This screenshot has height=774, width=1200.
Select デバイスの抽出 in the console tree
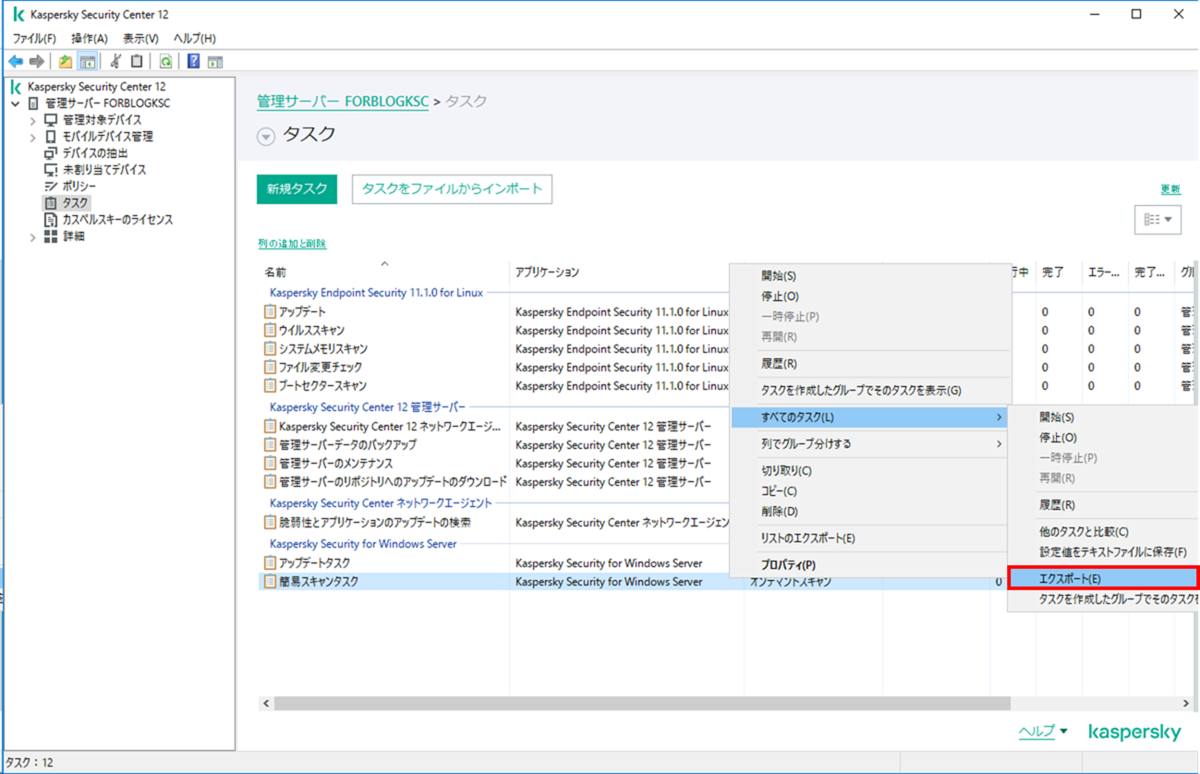95,153
